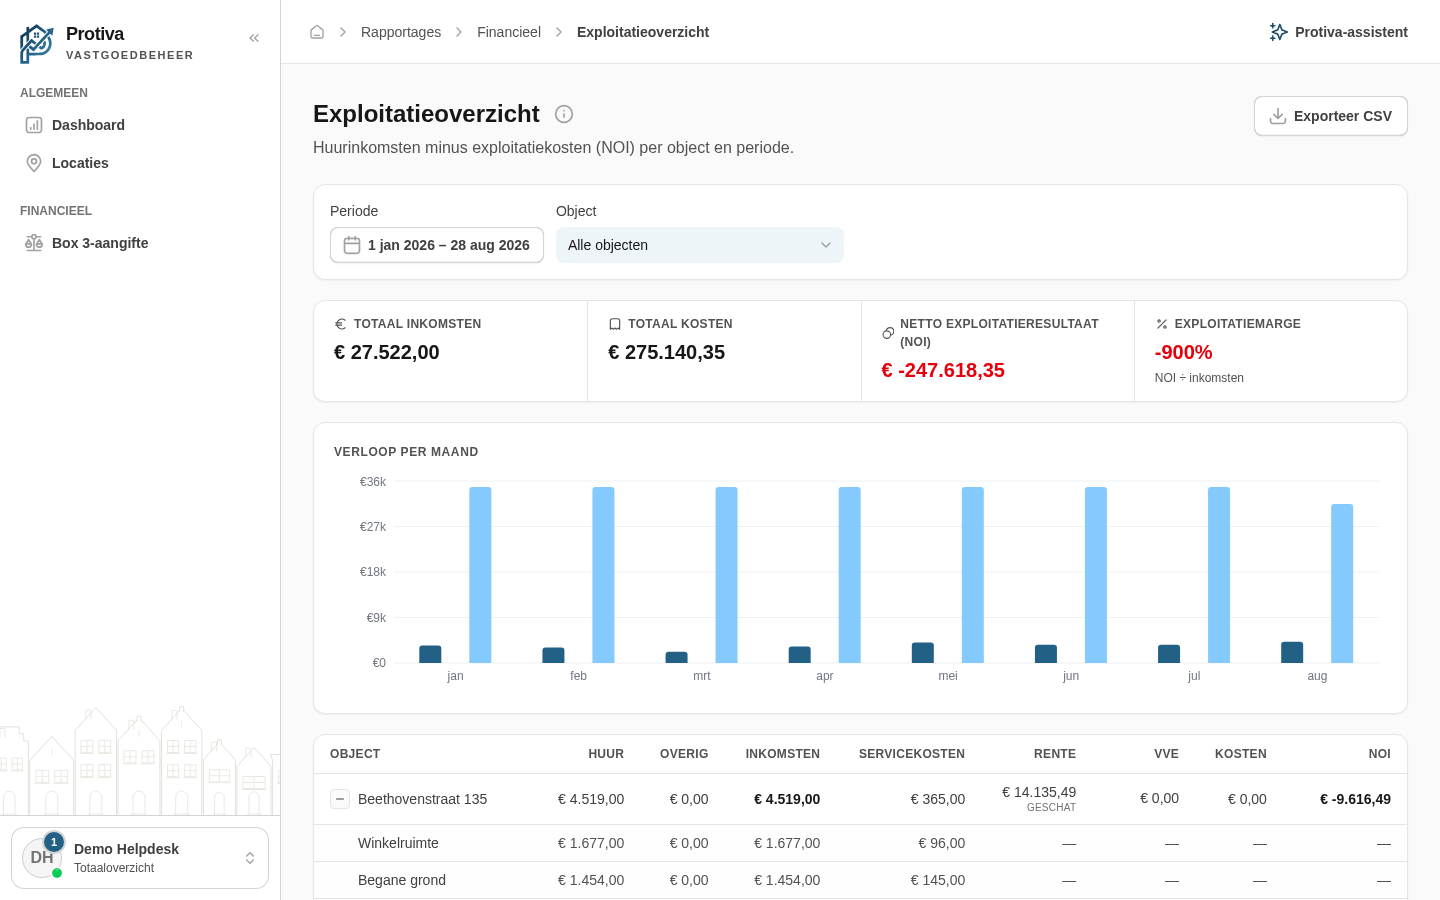1440x900 pixels.
Task: Click the sparkle icon of Protiva-assistent
Action: tap(1278, 32)
